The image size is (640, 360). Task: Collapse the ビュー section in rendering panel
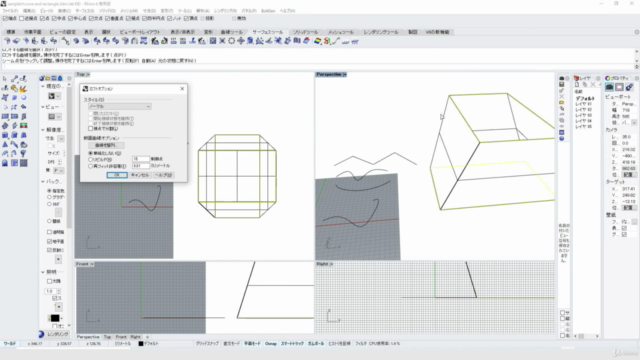click(43, 107)
